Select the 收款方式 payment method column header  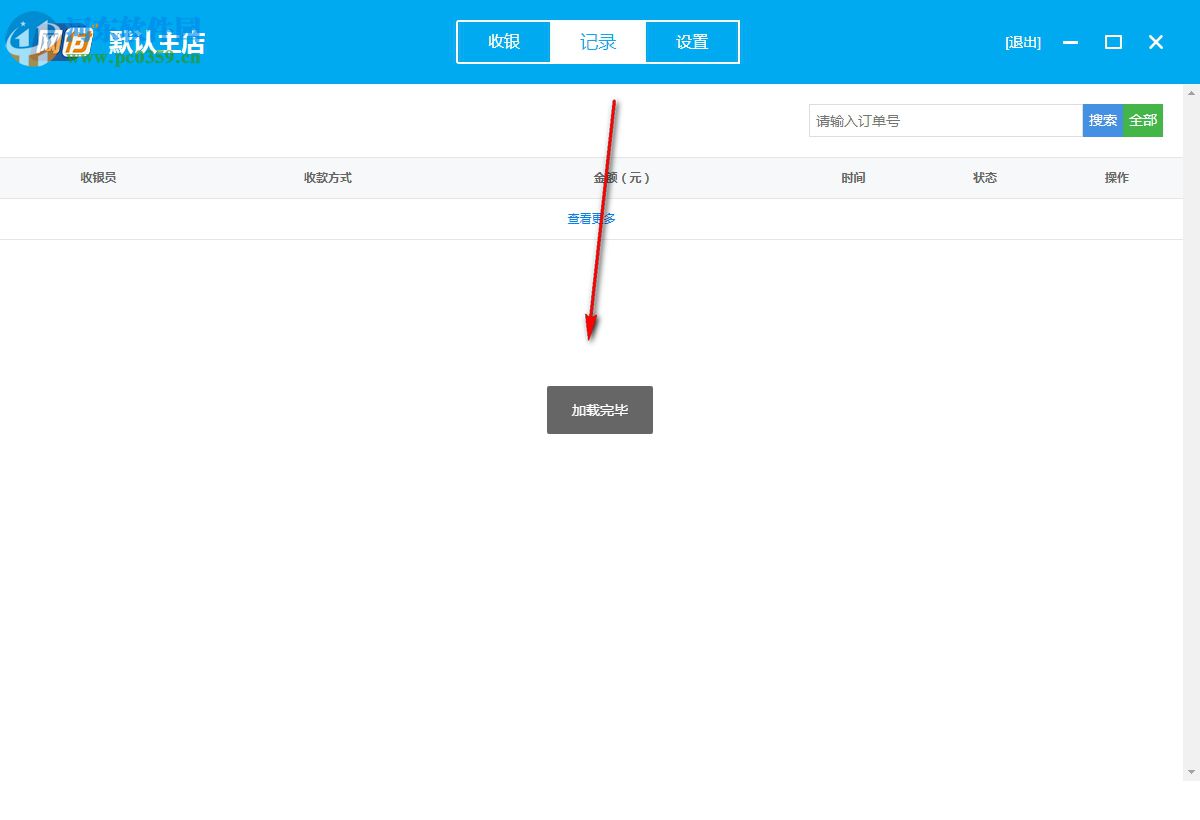327,177
